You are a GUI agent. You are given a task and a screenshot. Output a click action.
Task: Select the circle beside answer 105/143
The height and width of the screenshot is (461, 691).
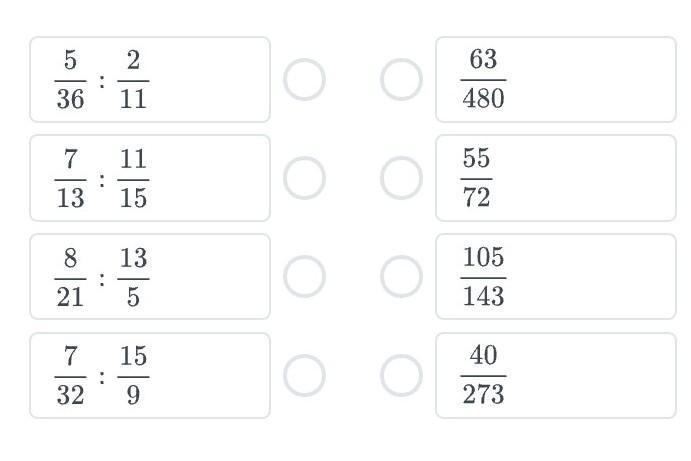tap(401, 277)
